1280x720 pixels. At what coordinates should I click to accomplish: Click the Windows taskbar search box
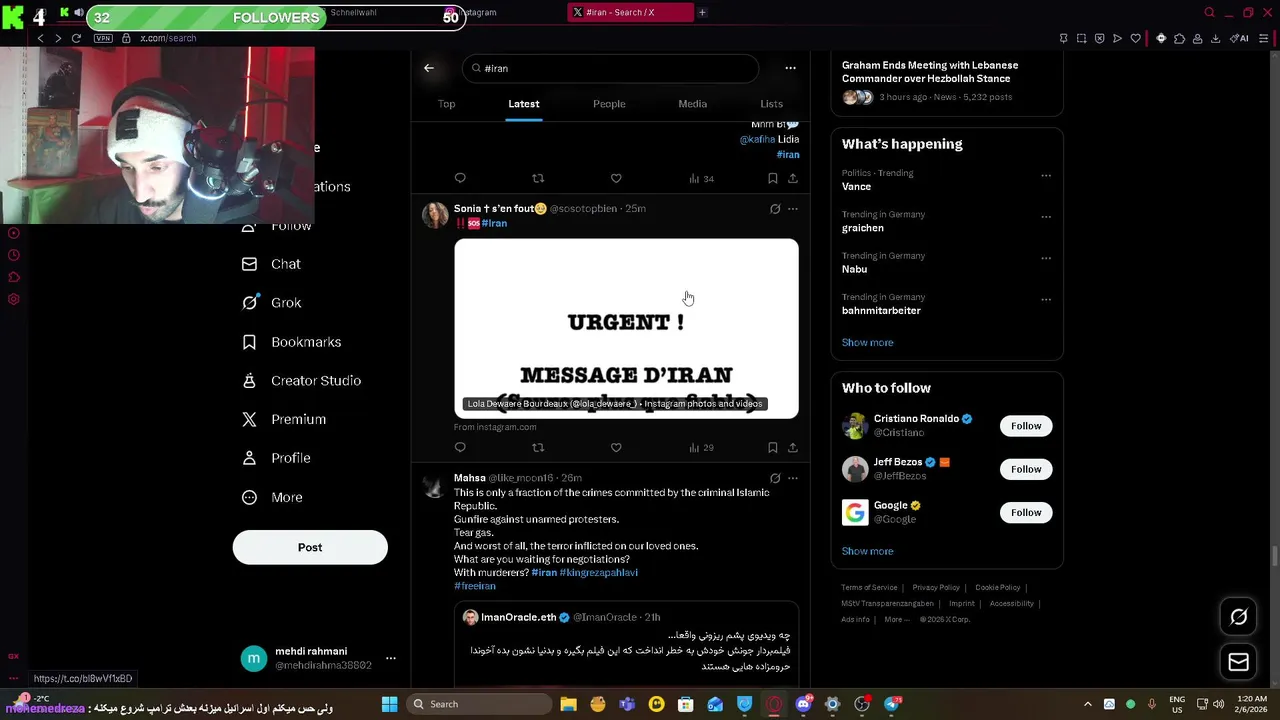tap(480, 704)
